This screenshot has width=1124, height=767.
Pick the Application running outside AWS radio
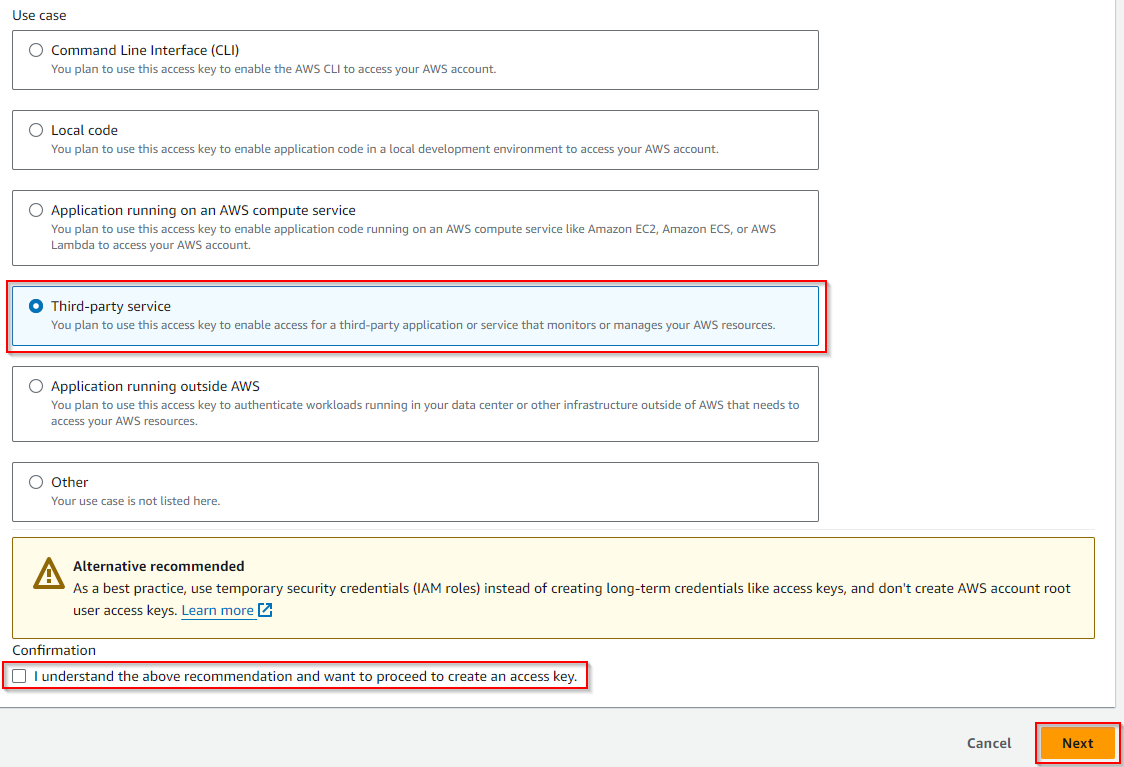(37, 386)
